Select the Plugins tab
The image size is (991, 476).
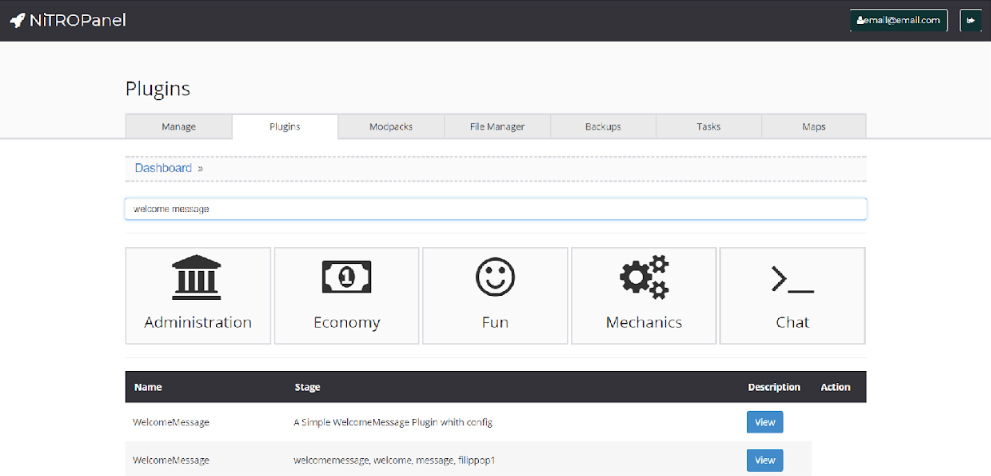click(x=285, y=127)
